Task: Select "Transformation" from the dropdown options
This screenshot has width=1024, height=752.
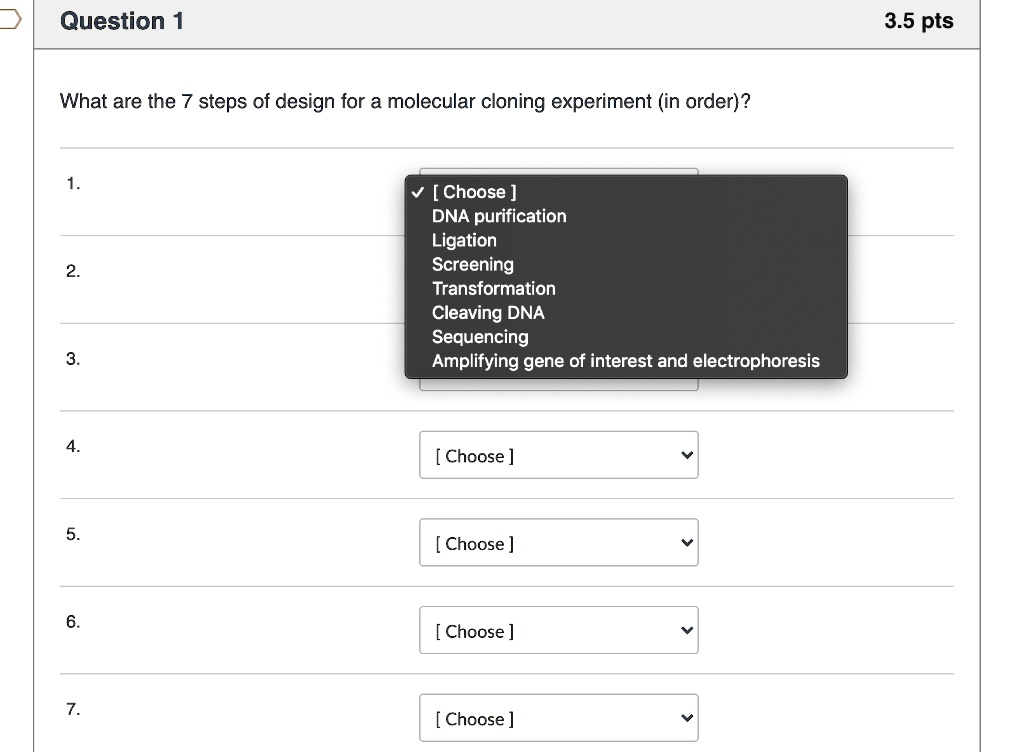Action: coord(493,288)
